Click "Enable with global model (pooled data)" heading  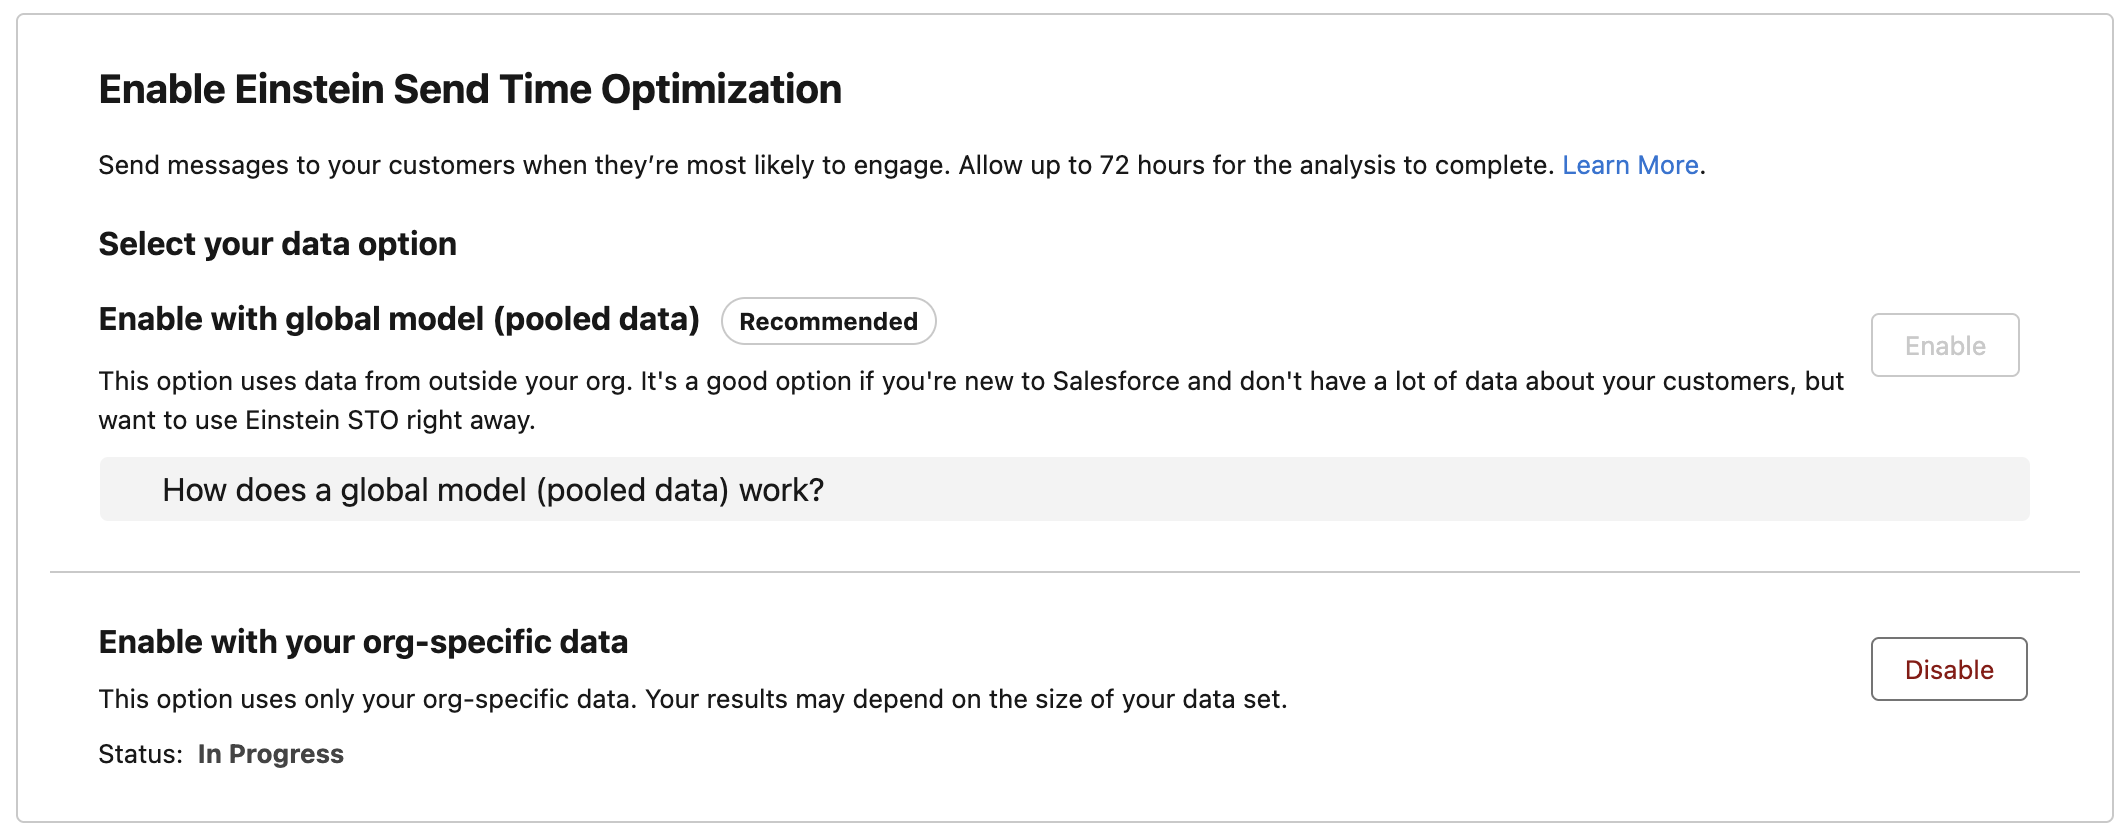coord(399,319)
